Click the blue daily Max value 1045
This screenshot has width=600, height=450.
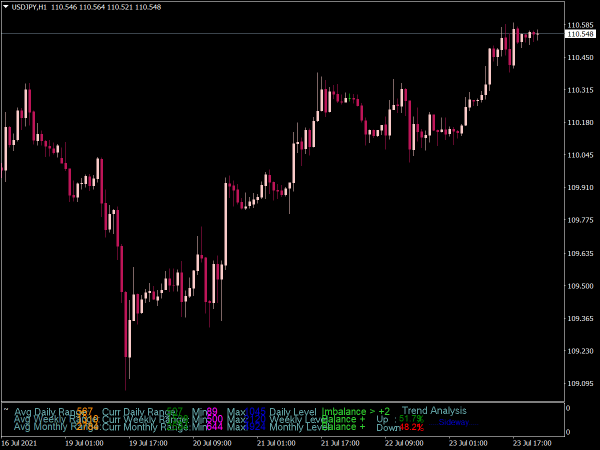(x=255, y=412)
